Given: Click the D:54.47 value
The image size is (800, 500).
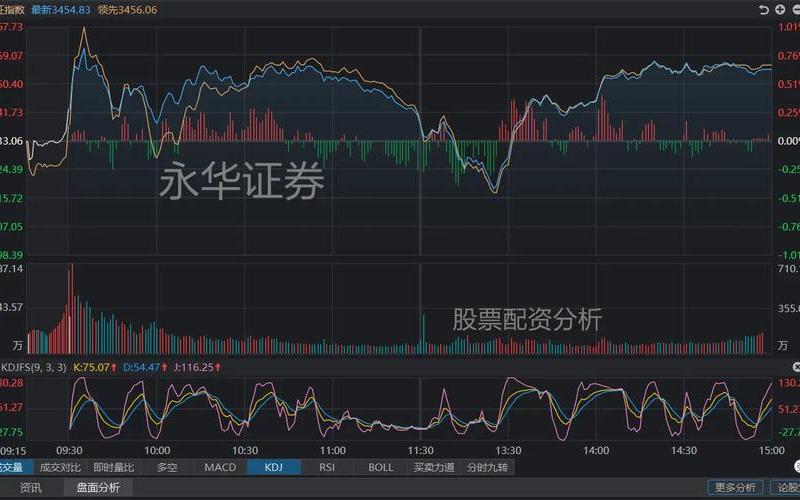Looking at the screenshot, I should click(x=145, y=367).
